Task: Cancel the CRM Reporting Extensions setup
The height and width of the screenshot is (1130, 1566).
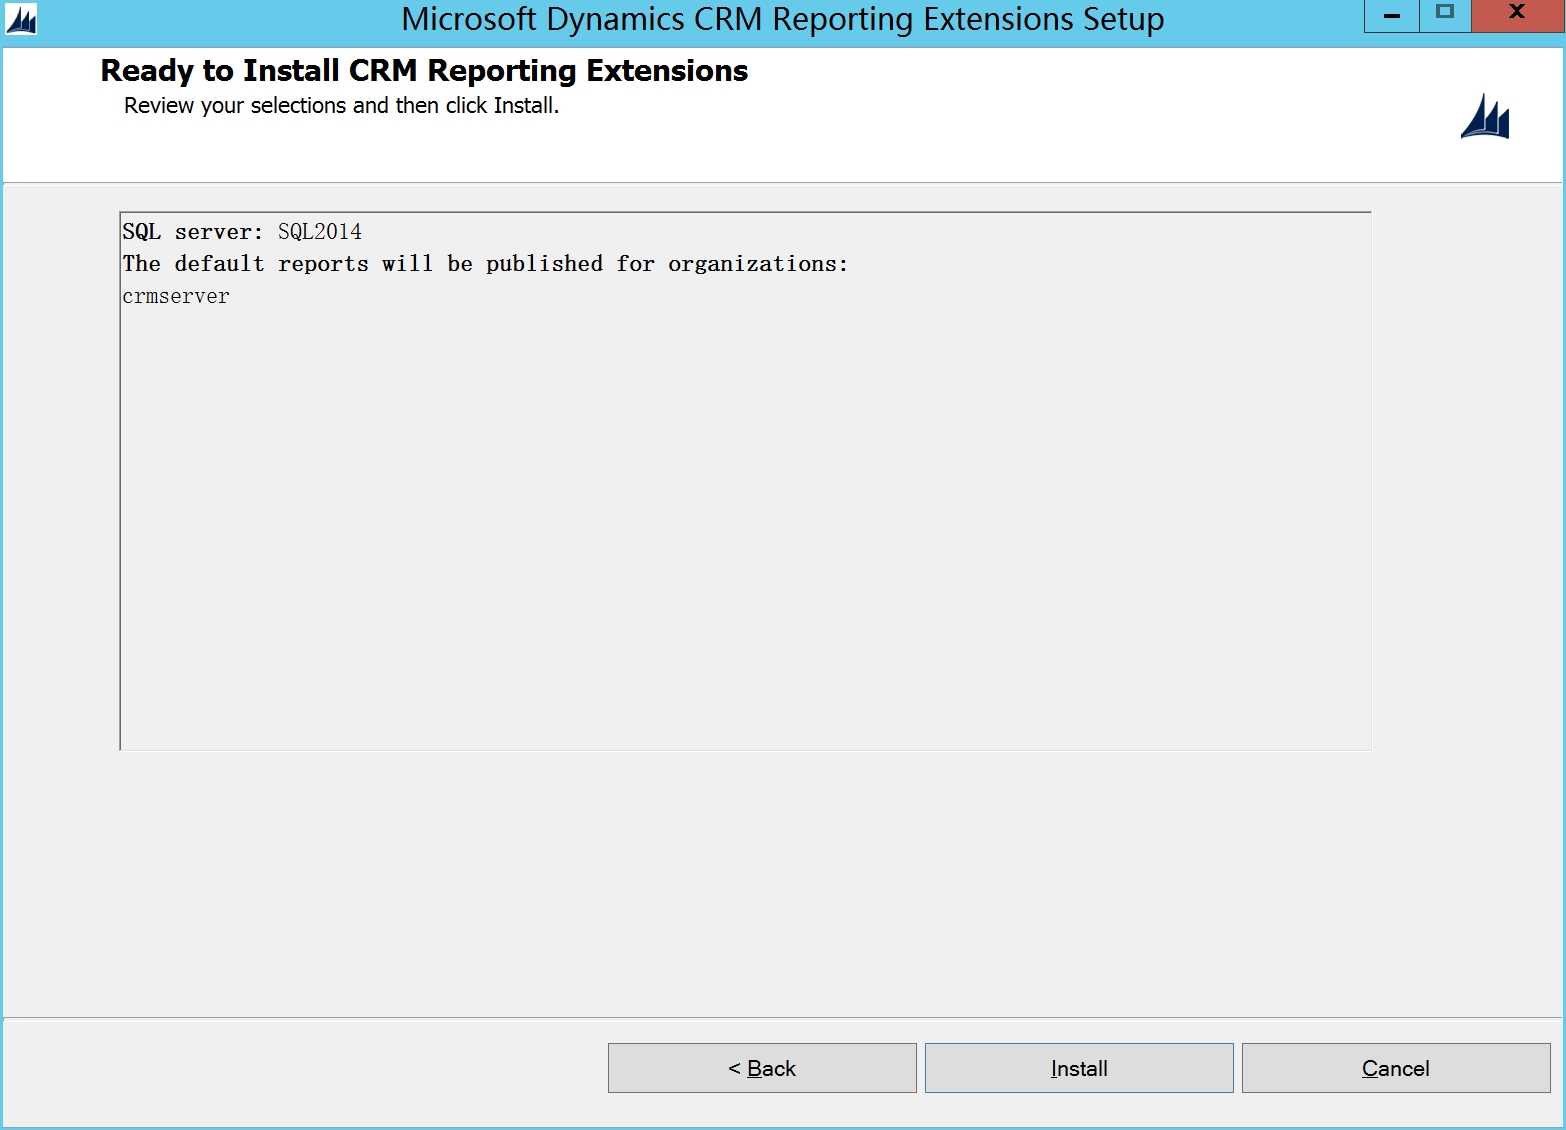Action: [x=1396, y=1068]
